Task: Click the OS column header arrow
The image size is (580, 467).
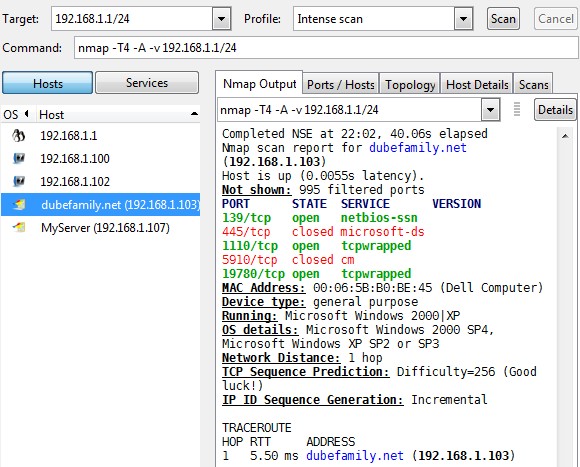Action: pos(27,114)
